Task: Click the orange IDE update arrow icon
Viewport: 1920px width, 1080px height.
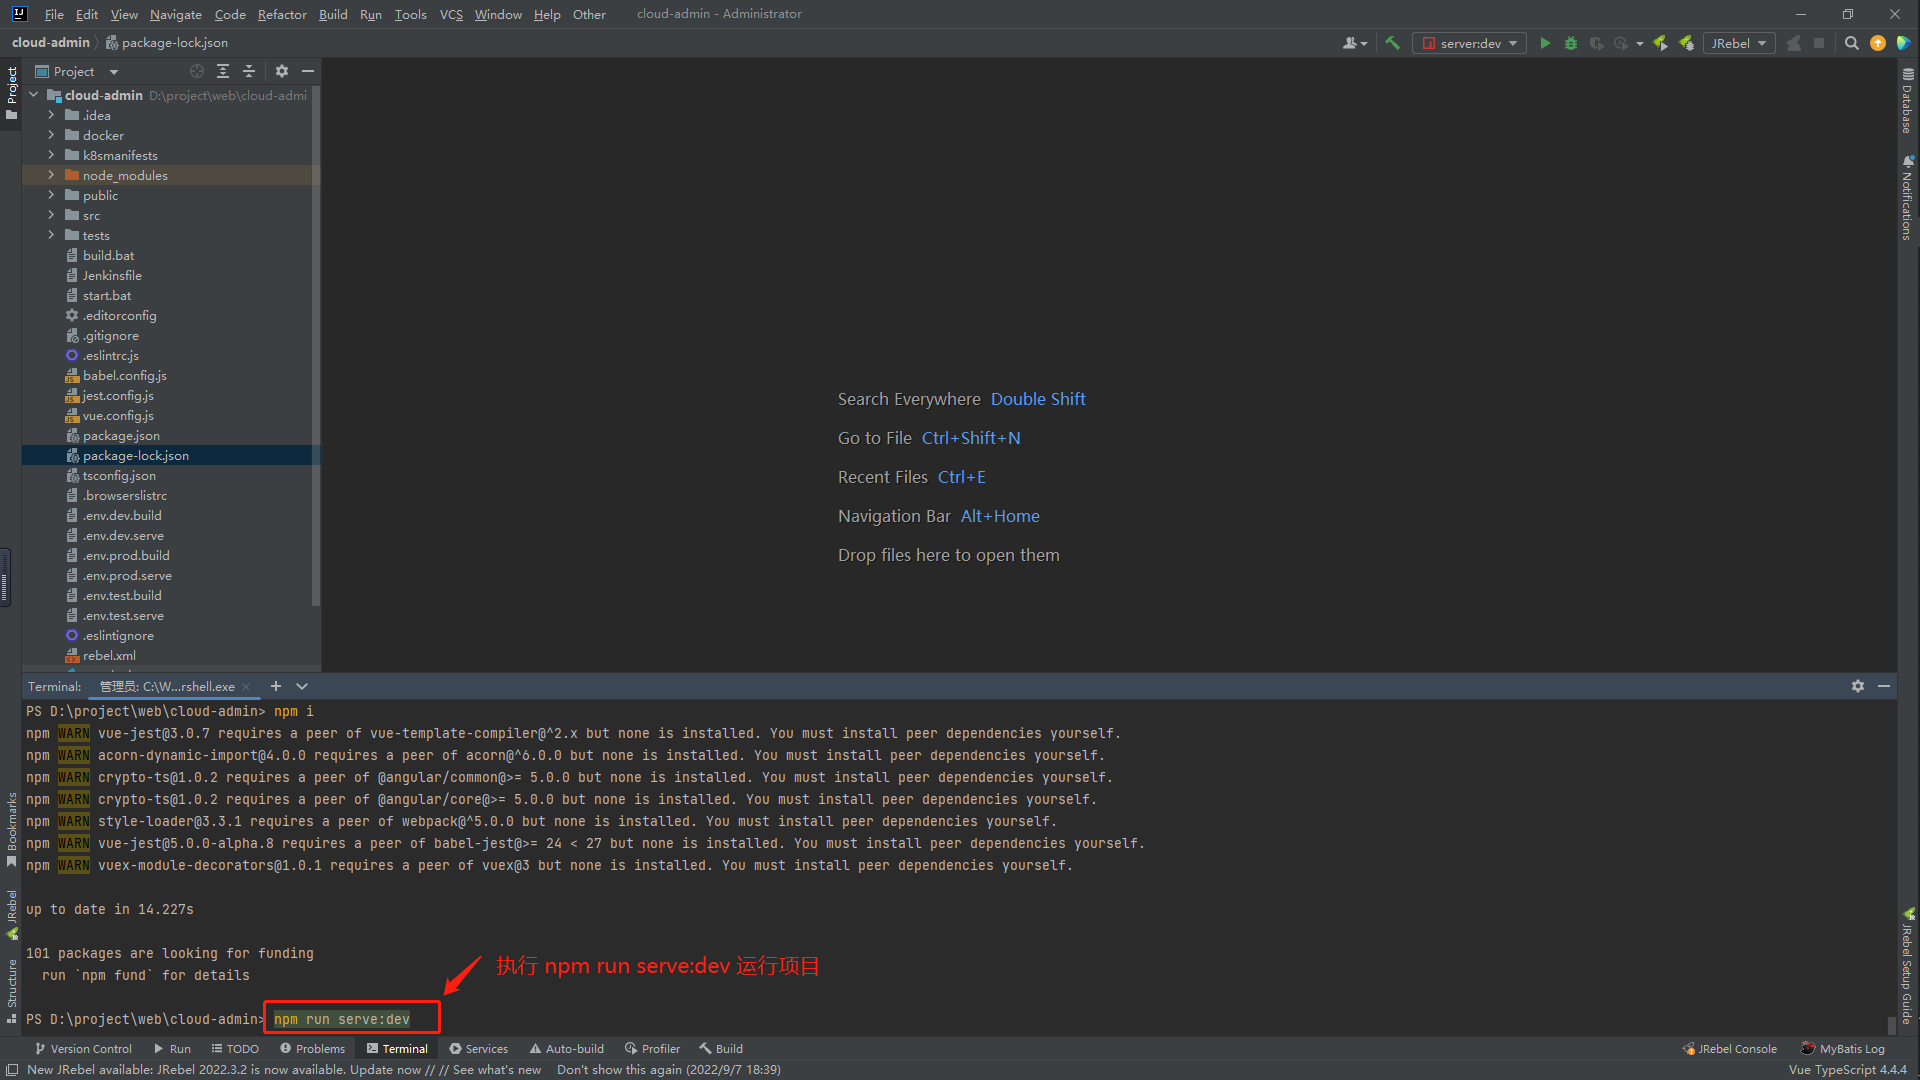Action: pos(1877,43)
